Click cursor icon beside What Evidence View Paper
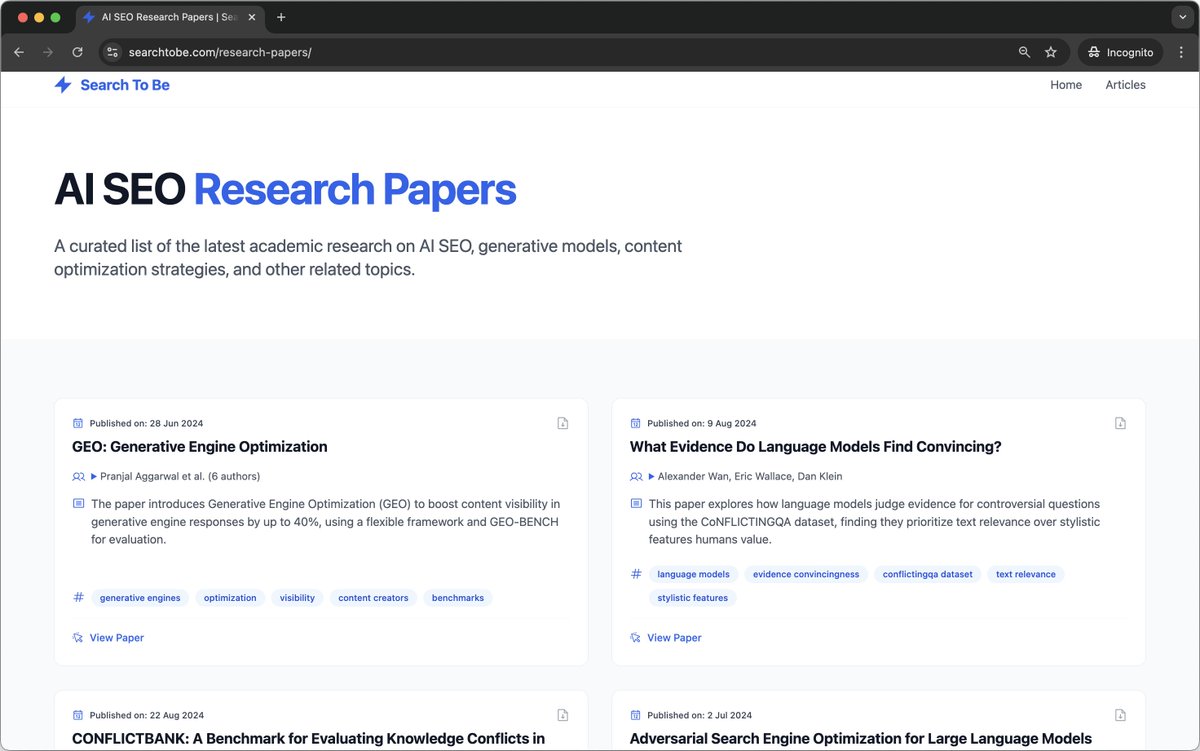 636,638
